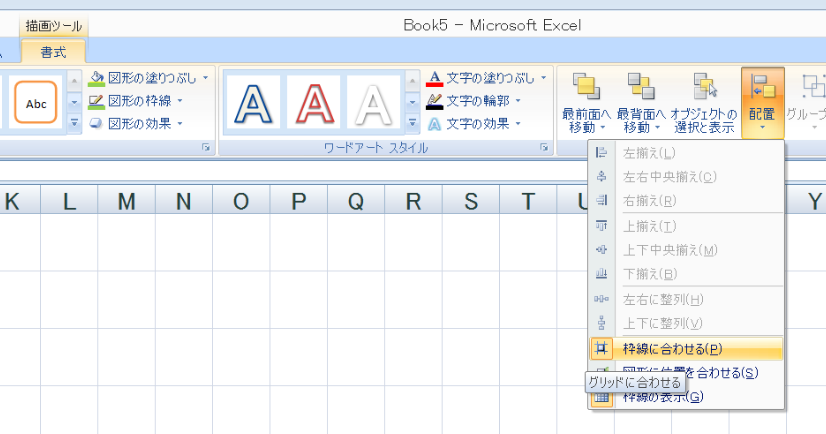The height and width of the screenshot is (434, 826).
Task: Choose 上下に整列(V) distribute vertically
Action: (x=686, y=323)
